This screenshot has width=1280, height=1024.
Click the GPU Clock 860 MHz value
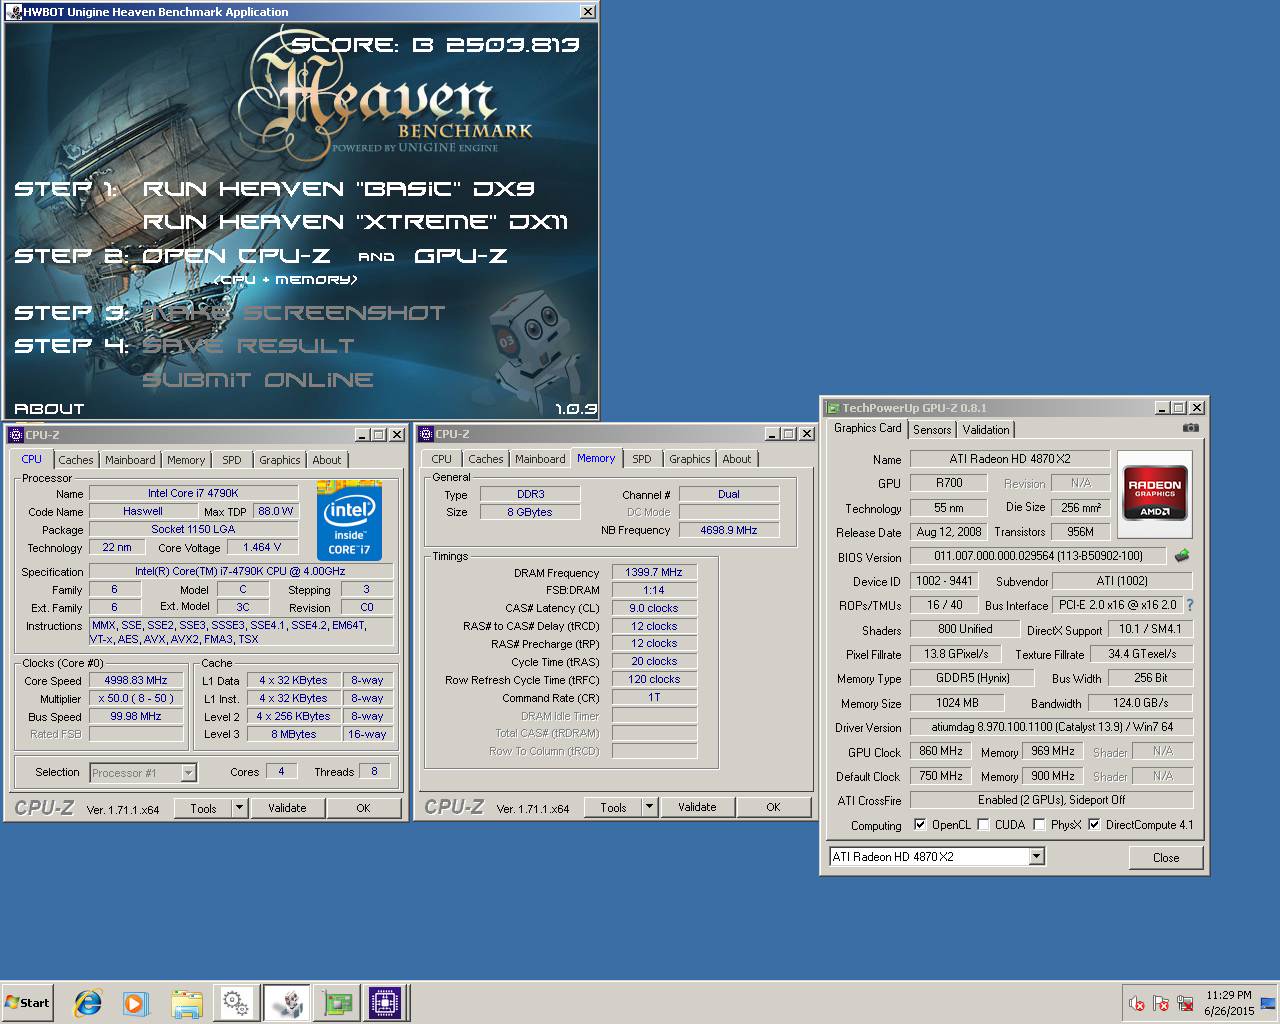(x=941, y=751)
